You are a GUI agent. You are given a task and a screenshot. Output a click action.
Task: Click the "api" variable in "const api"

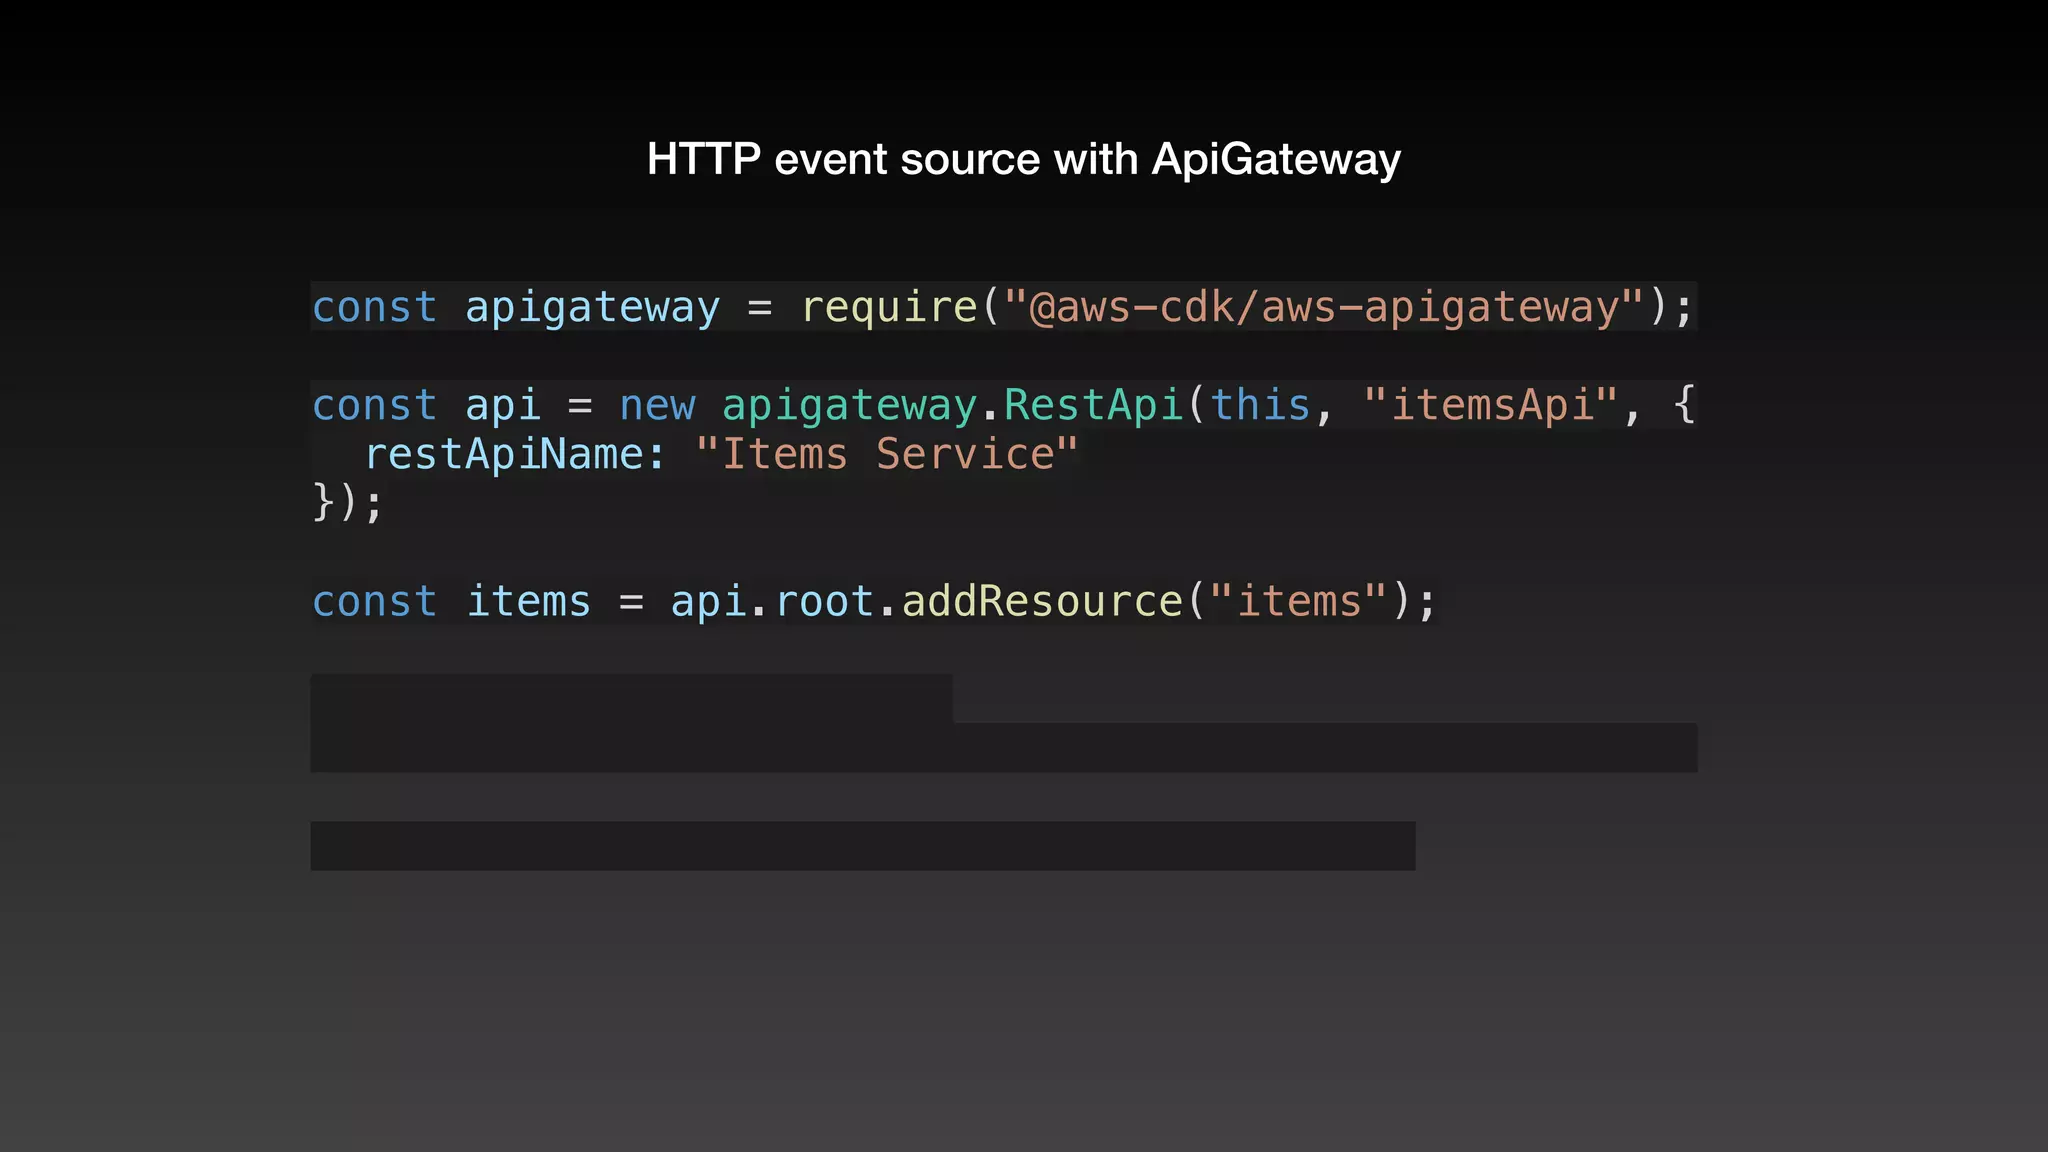click(x=503, y=406)
